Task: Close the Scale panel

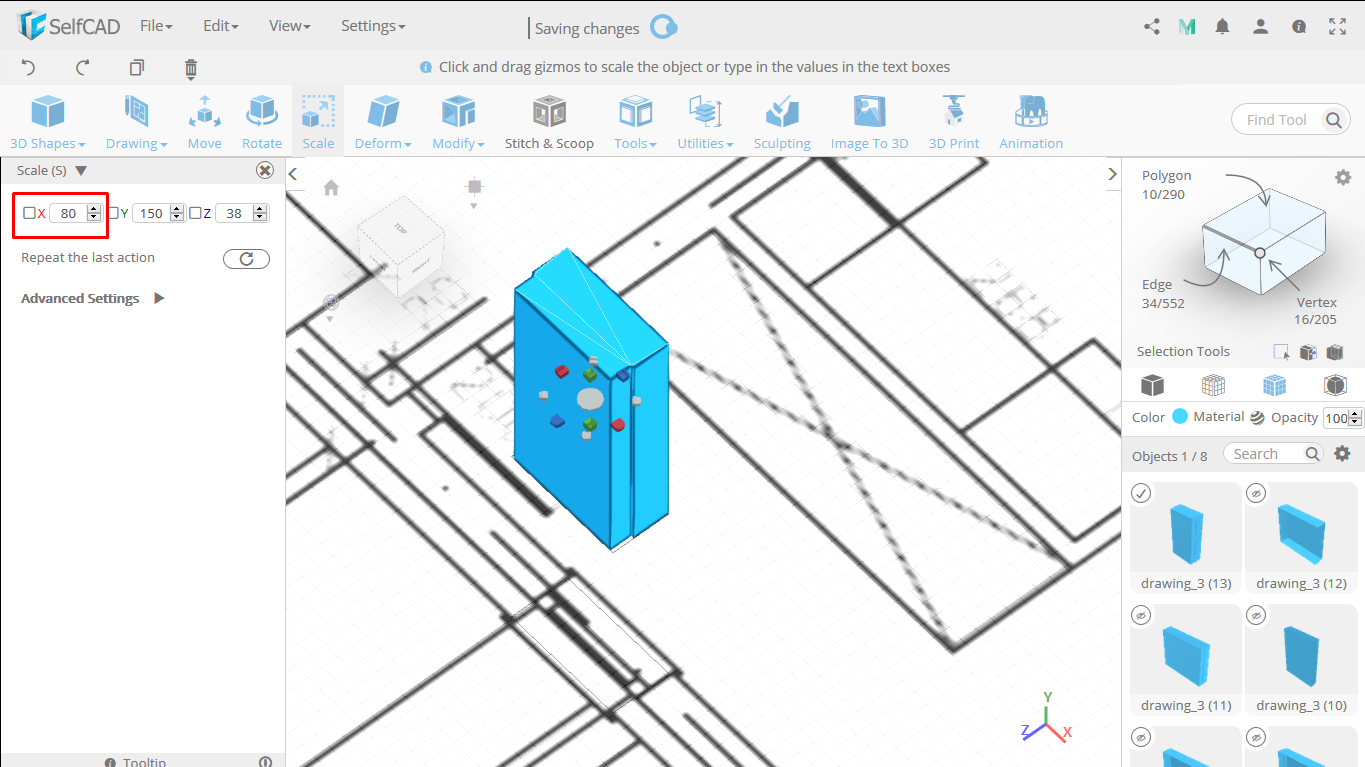Action: tap(265, 171)
